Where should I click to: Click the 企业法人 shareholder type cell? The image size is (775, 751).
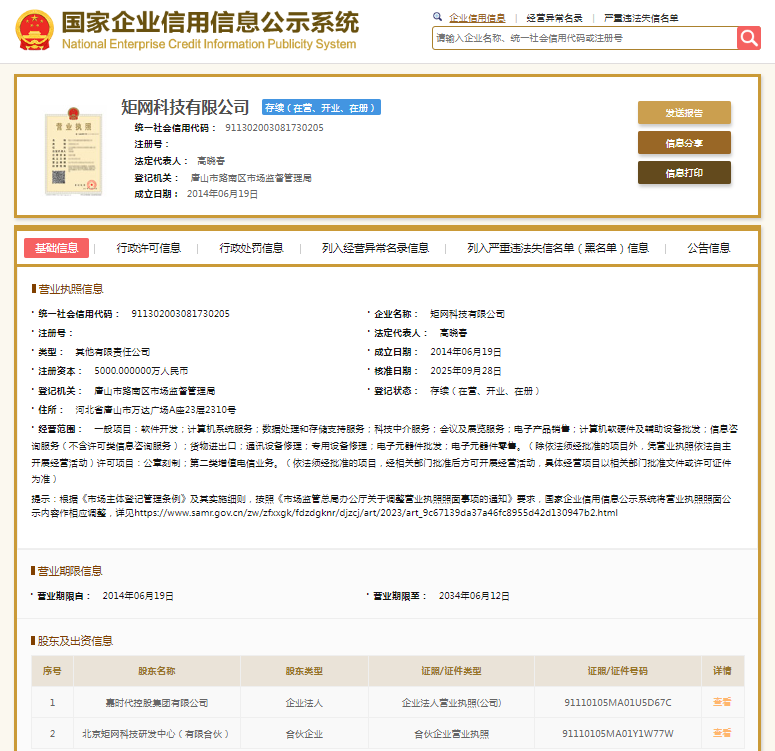click(304, 703)
